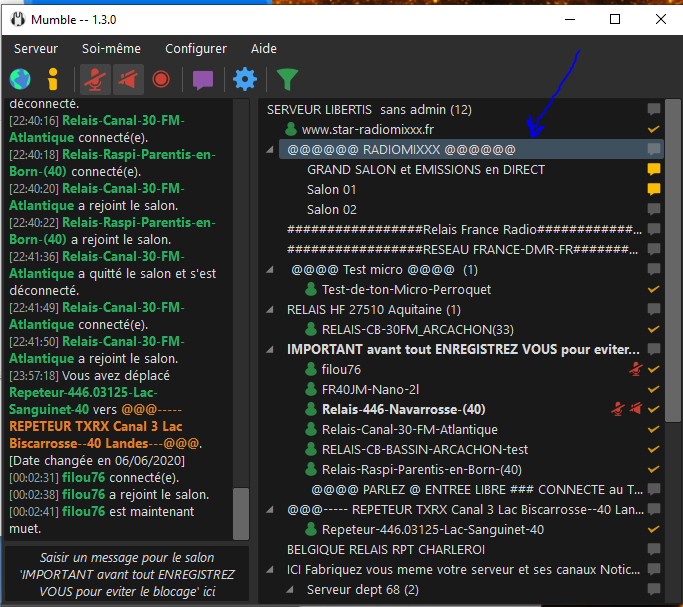Click authenticated checkmark beside www.star-radiomixxx.fr
683x607 pixels.
click(x=653, y=129)
